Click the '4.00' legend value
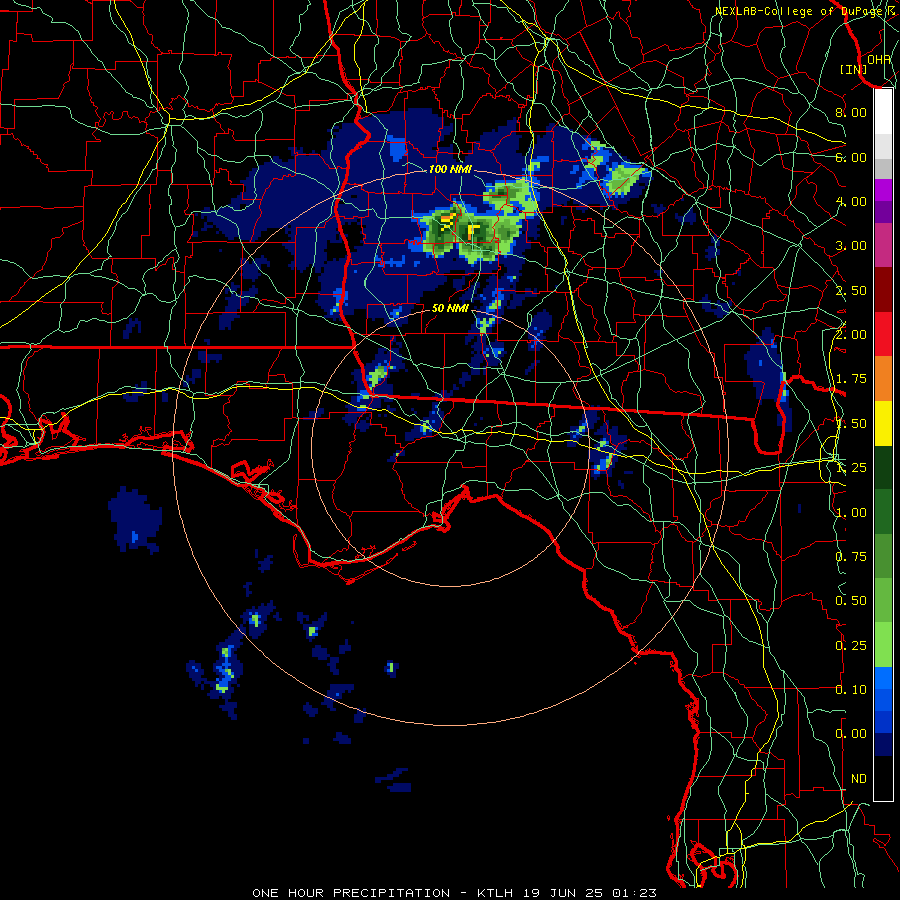Screen dimensions: 900x900 [x=851, y=201]
